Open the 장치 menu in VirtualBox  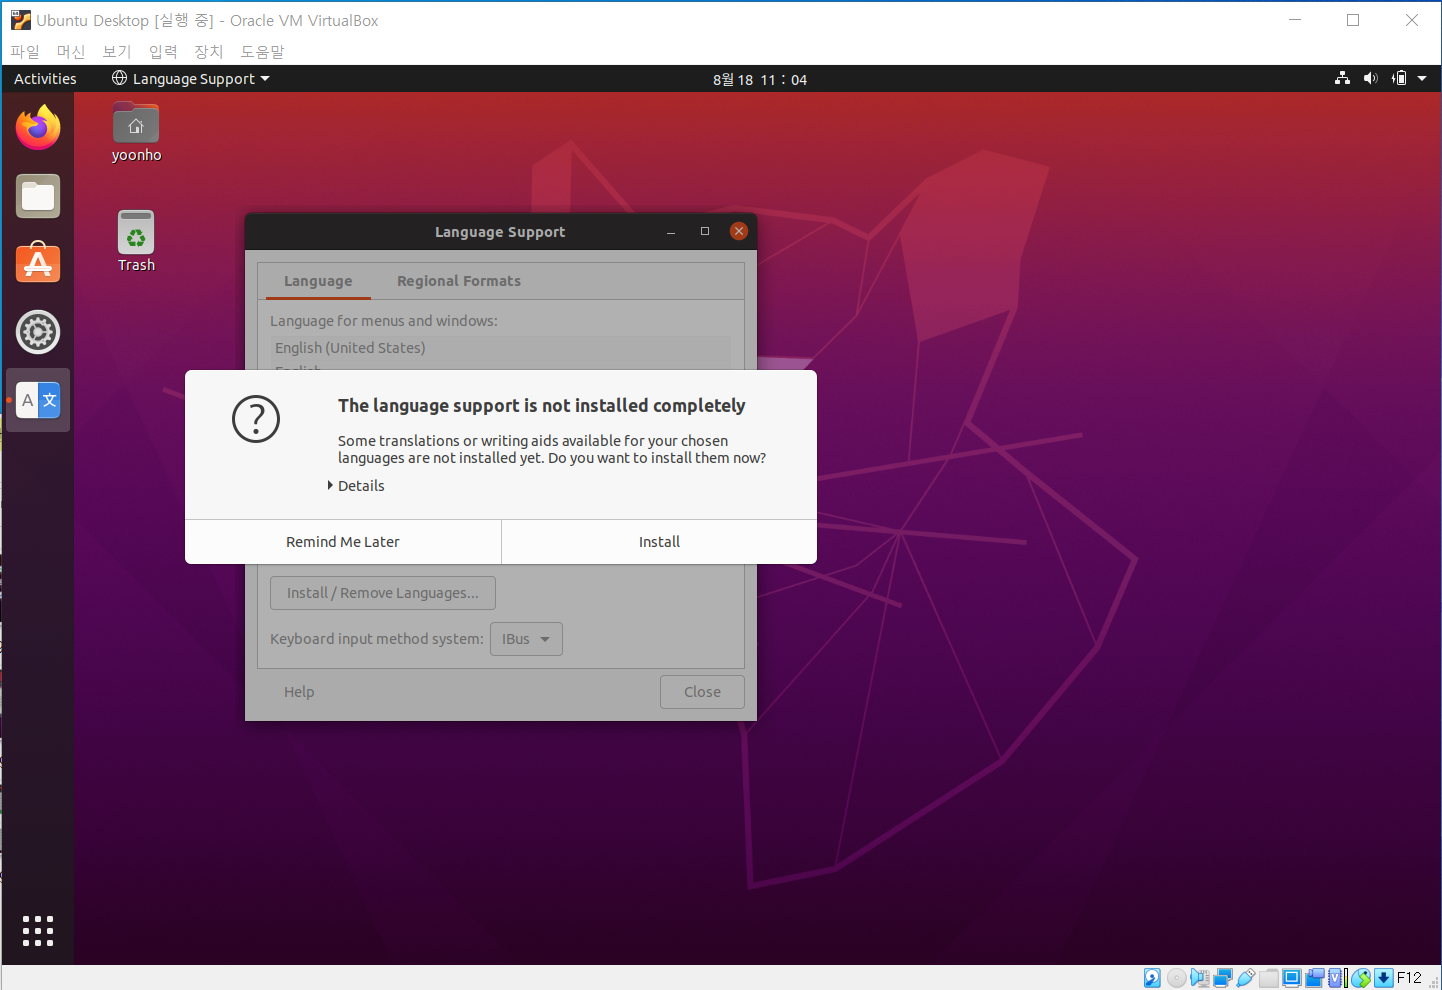[209, 51]
